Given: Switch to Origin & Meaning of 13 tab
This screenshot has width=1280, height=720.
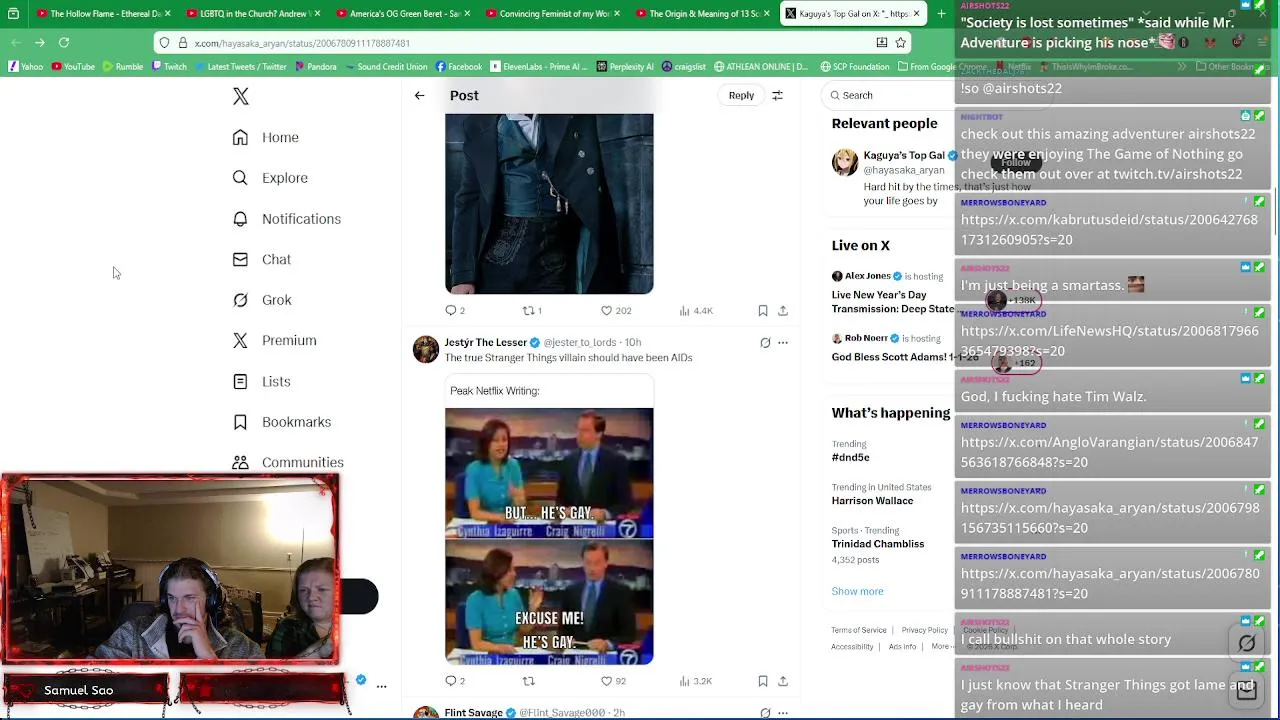Looking at the screenshot, I should point(700,14).
